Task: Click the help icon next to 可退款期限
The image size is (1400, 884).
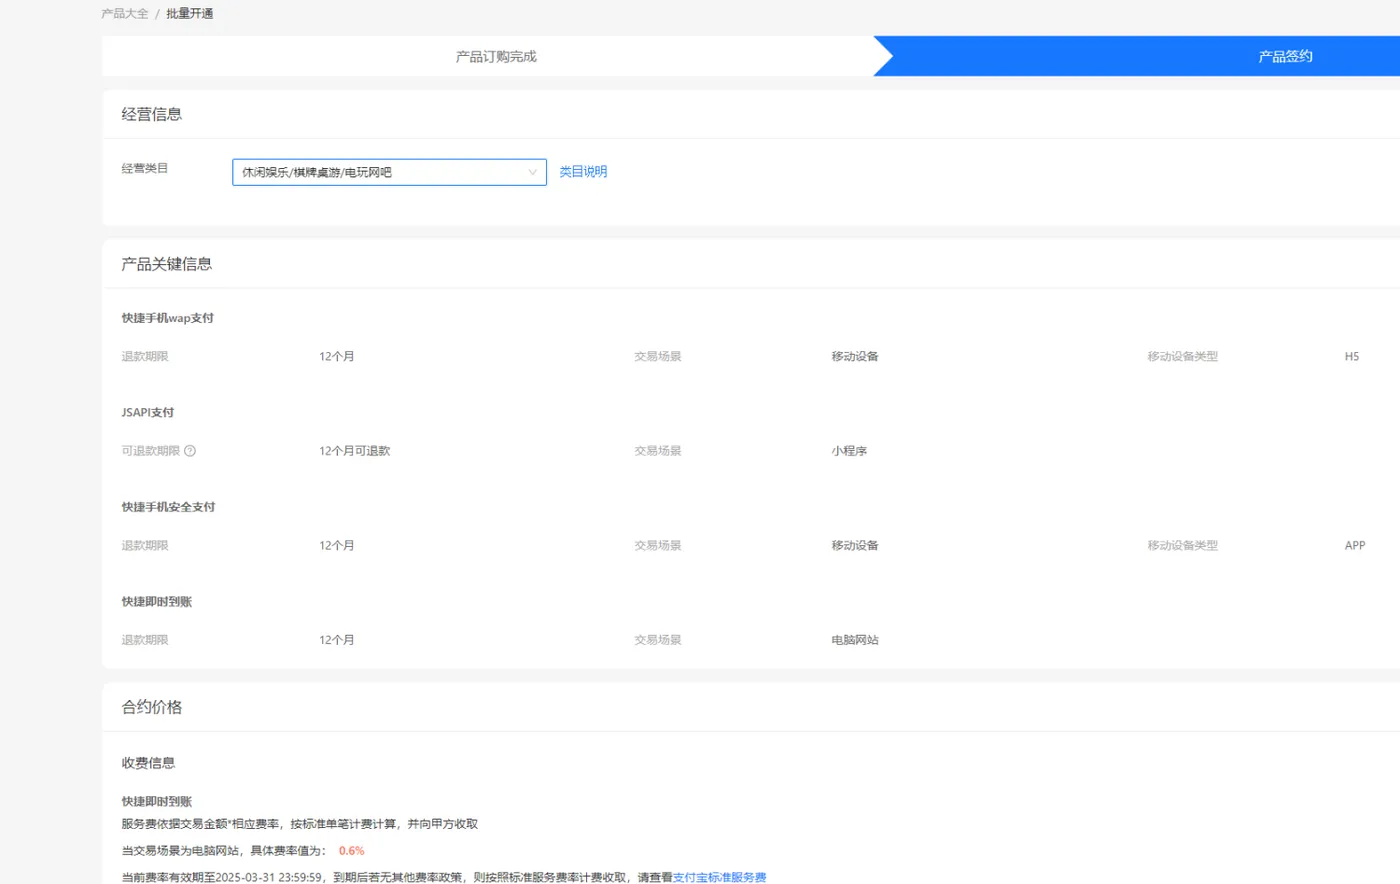Action: click(x=190, y=451)
